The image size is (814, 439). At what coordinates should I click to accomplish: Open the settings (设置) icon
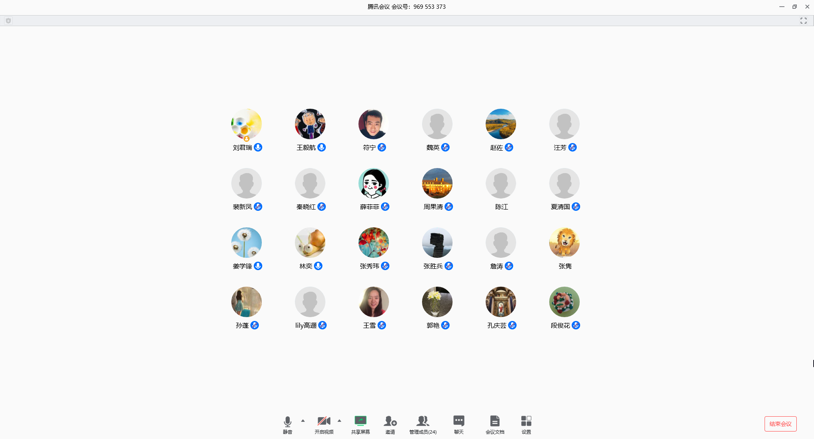tap(526, 424)
